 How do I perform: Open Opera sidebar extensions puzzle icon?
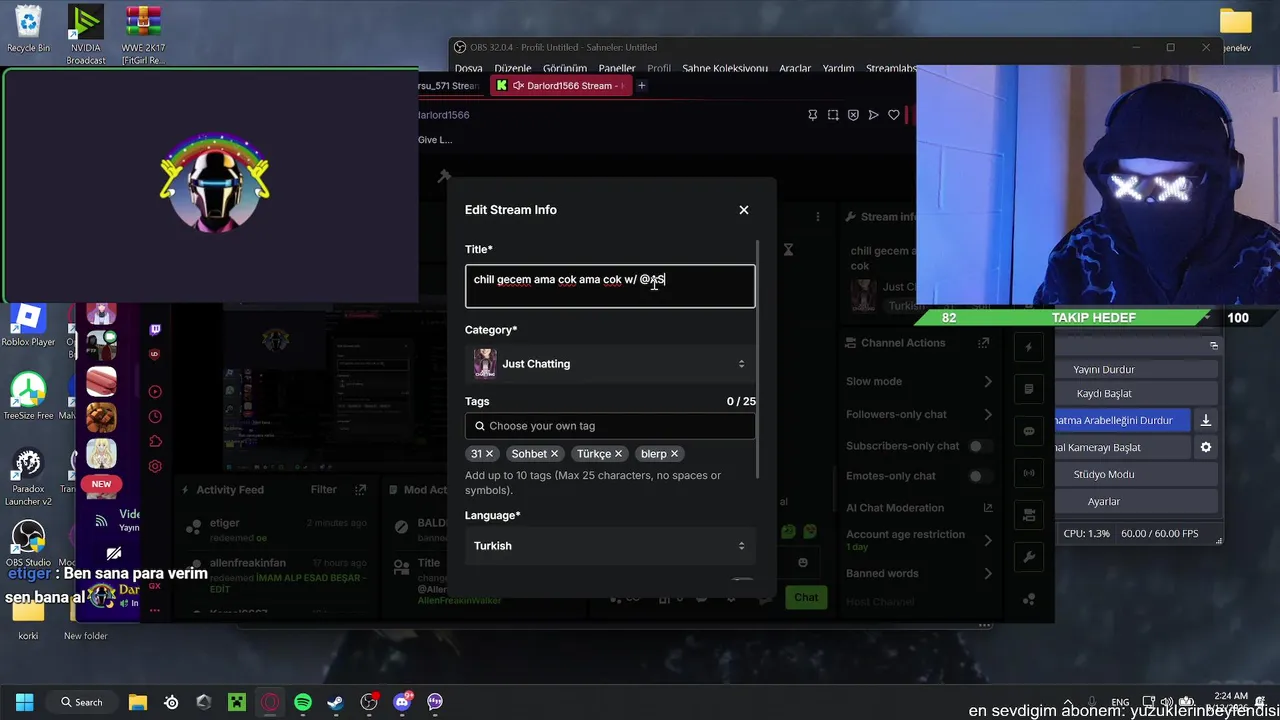click(155, 441)
